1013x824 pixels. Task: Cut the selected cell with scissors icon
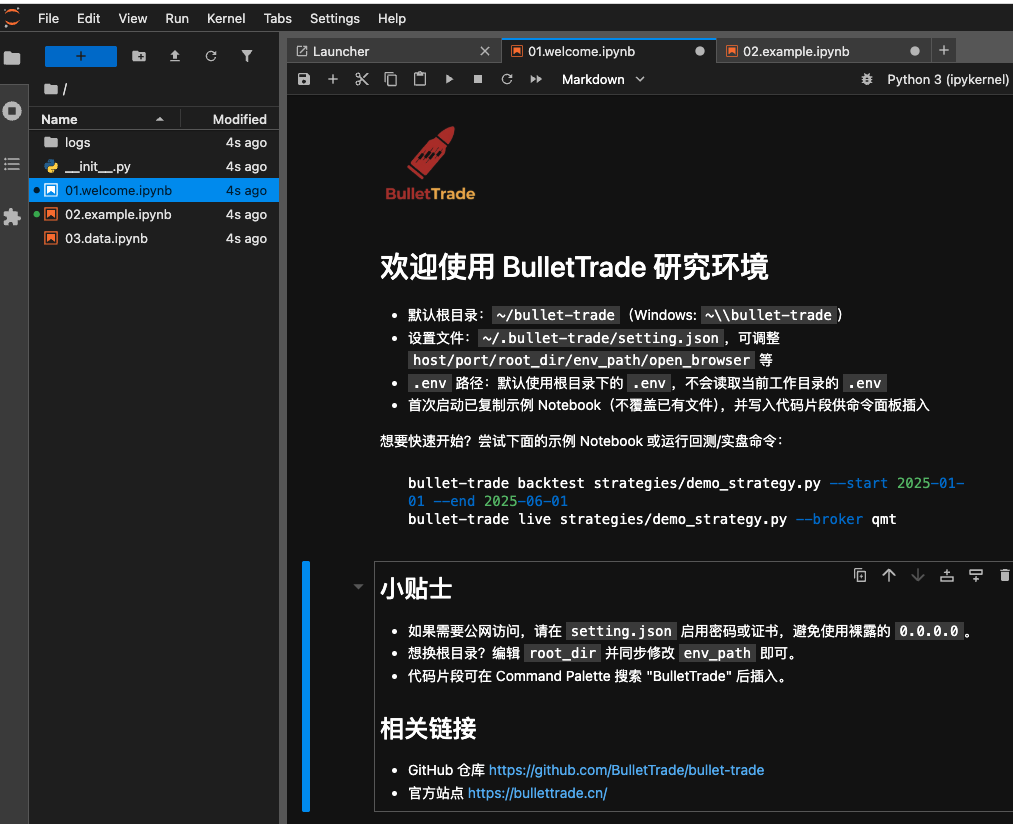pyautogui.click(x=362, y=79)
